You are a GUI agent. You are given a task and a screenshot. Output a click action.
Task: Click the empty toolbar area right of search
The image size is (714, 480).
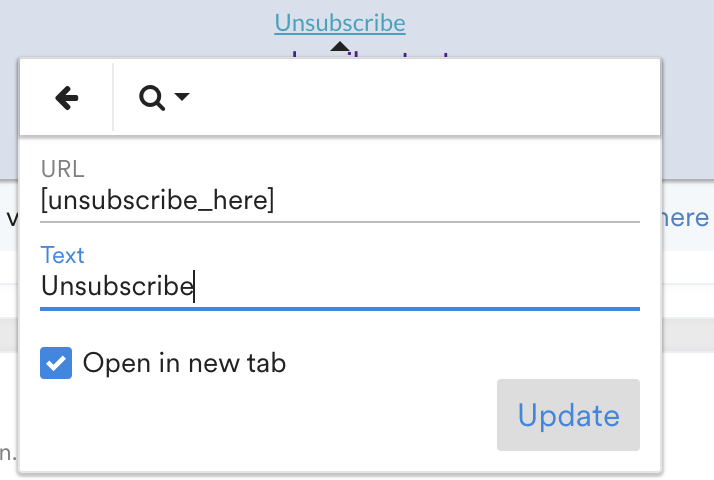(x=420, y=97)
